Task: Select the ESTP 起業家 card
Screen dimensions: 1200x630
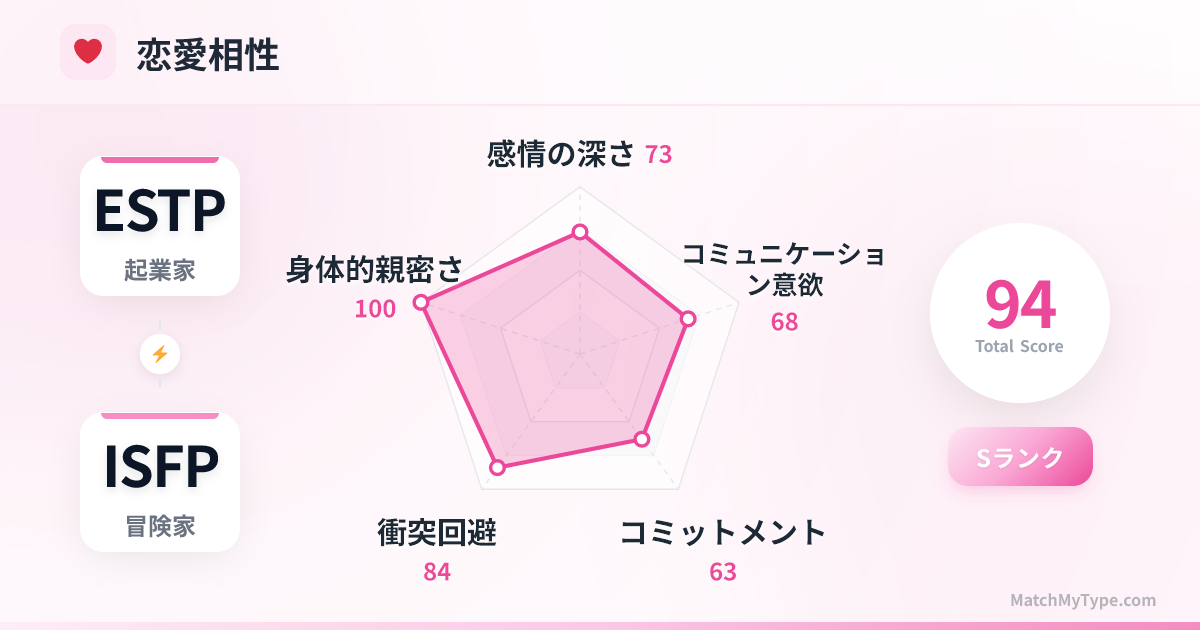Action: (x=160, y=226)
